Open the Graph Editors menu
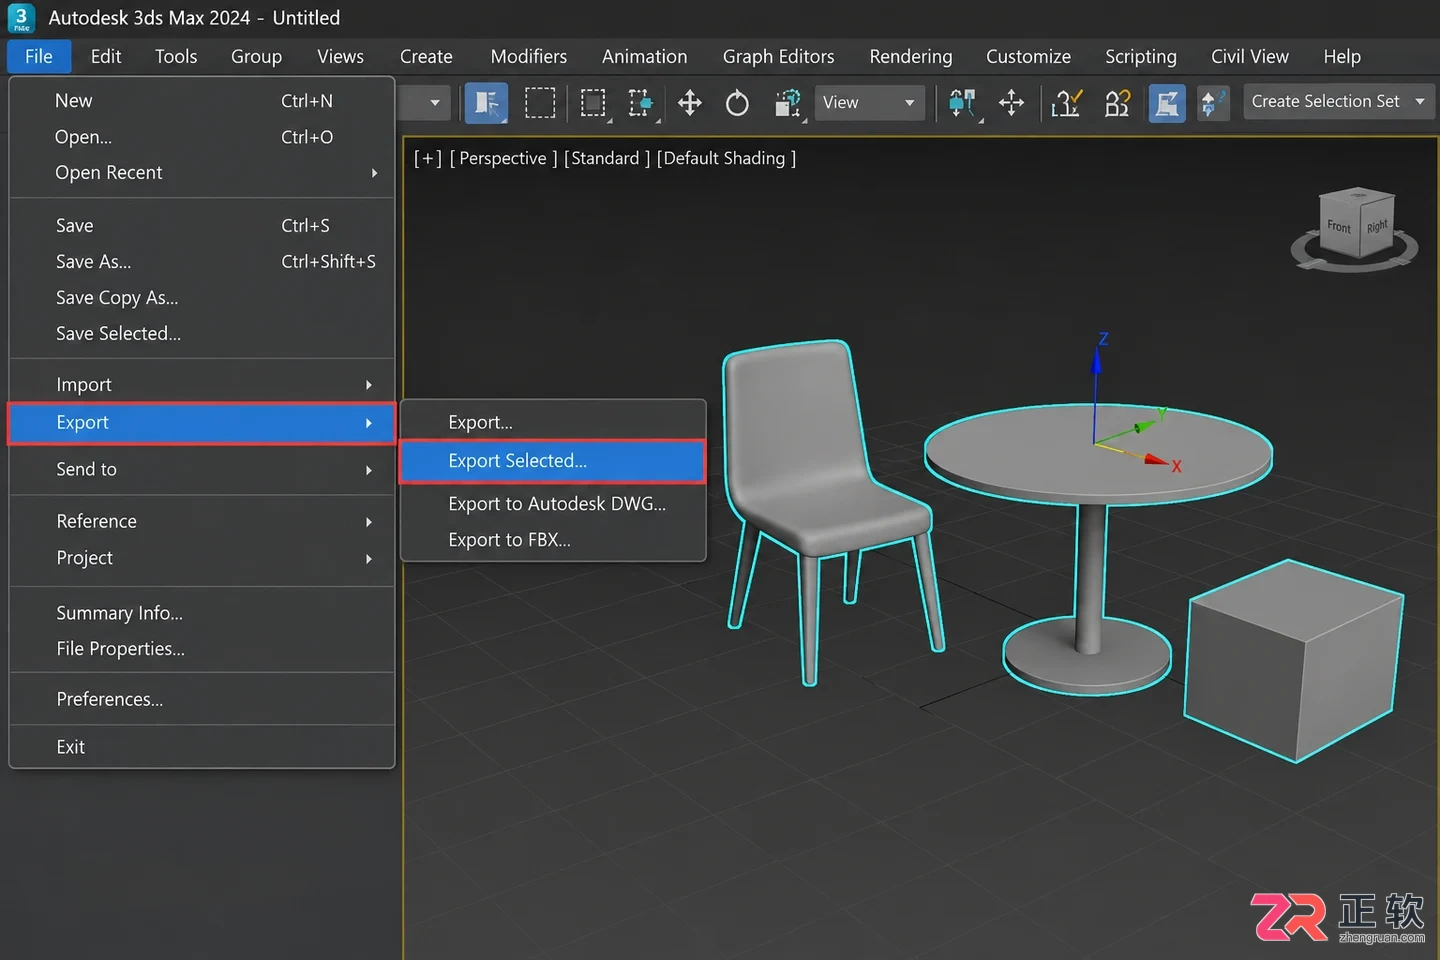Image resolution: width=1440 pixels, height=960 pixels. point(778,57)
